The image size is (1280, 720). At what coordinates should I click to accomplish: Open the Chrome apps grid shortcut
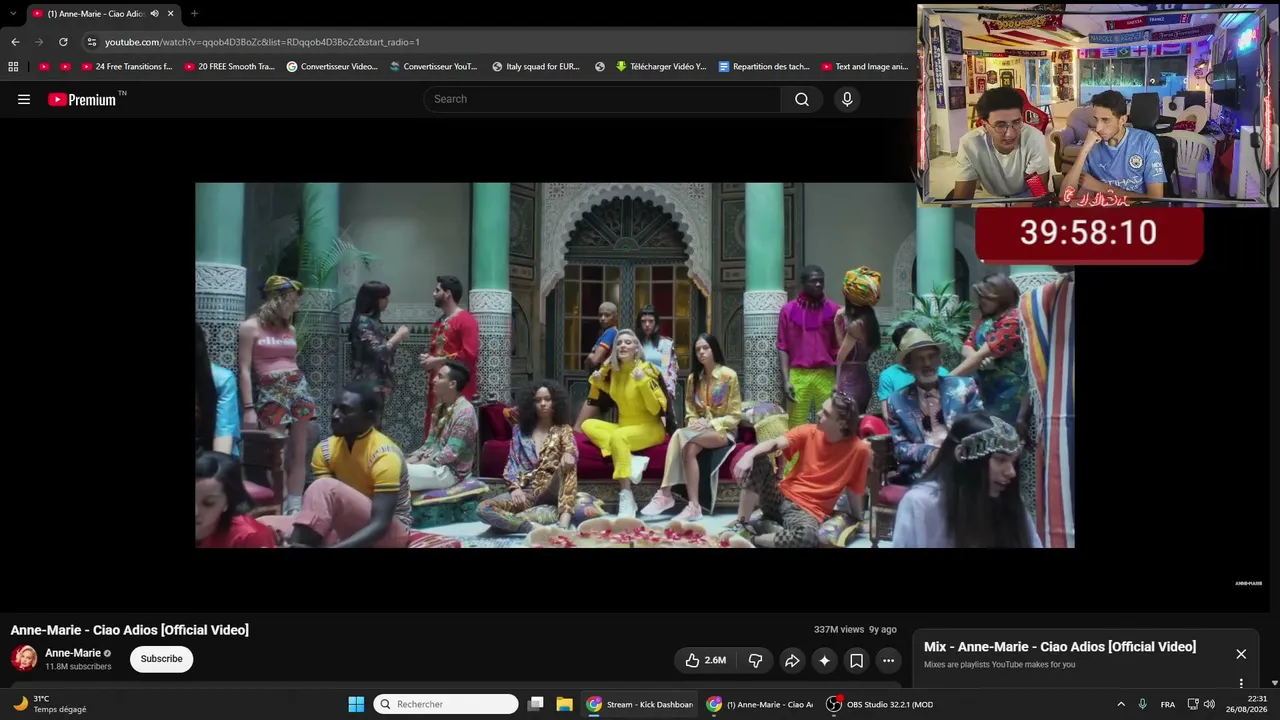coord(13,67)
